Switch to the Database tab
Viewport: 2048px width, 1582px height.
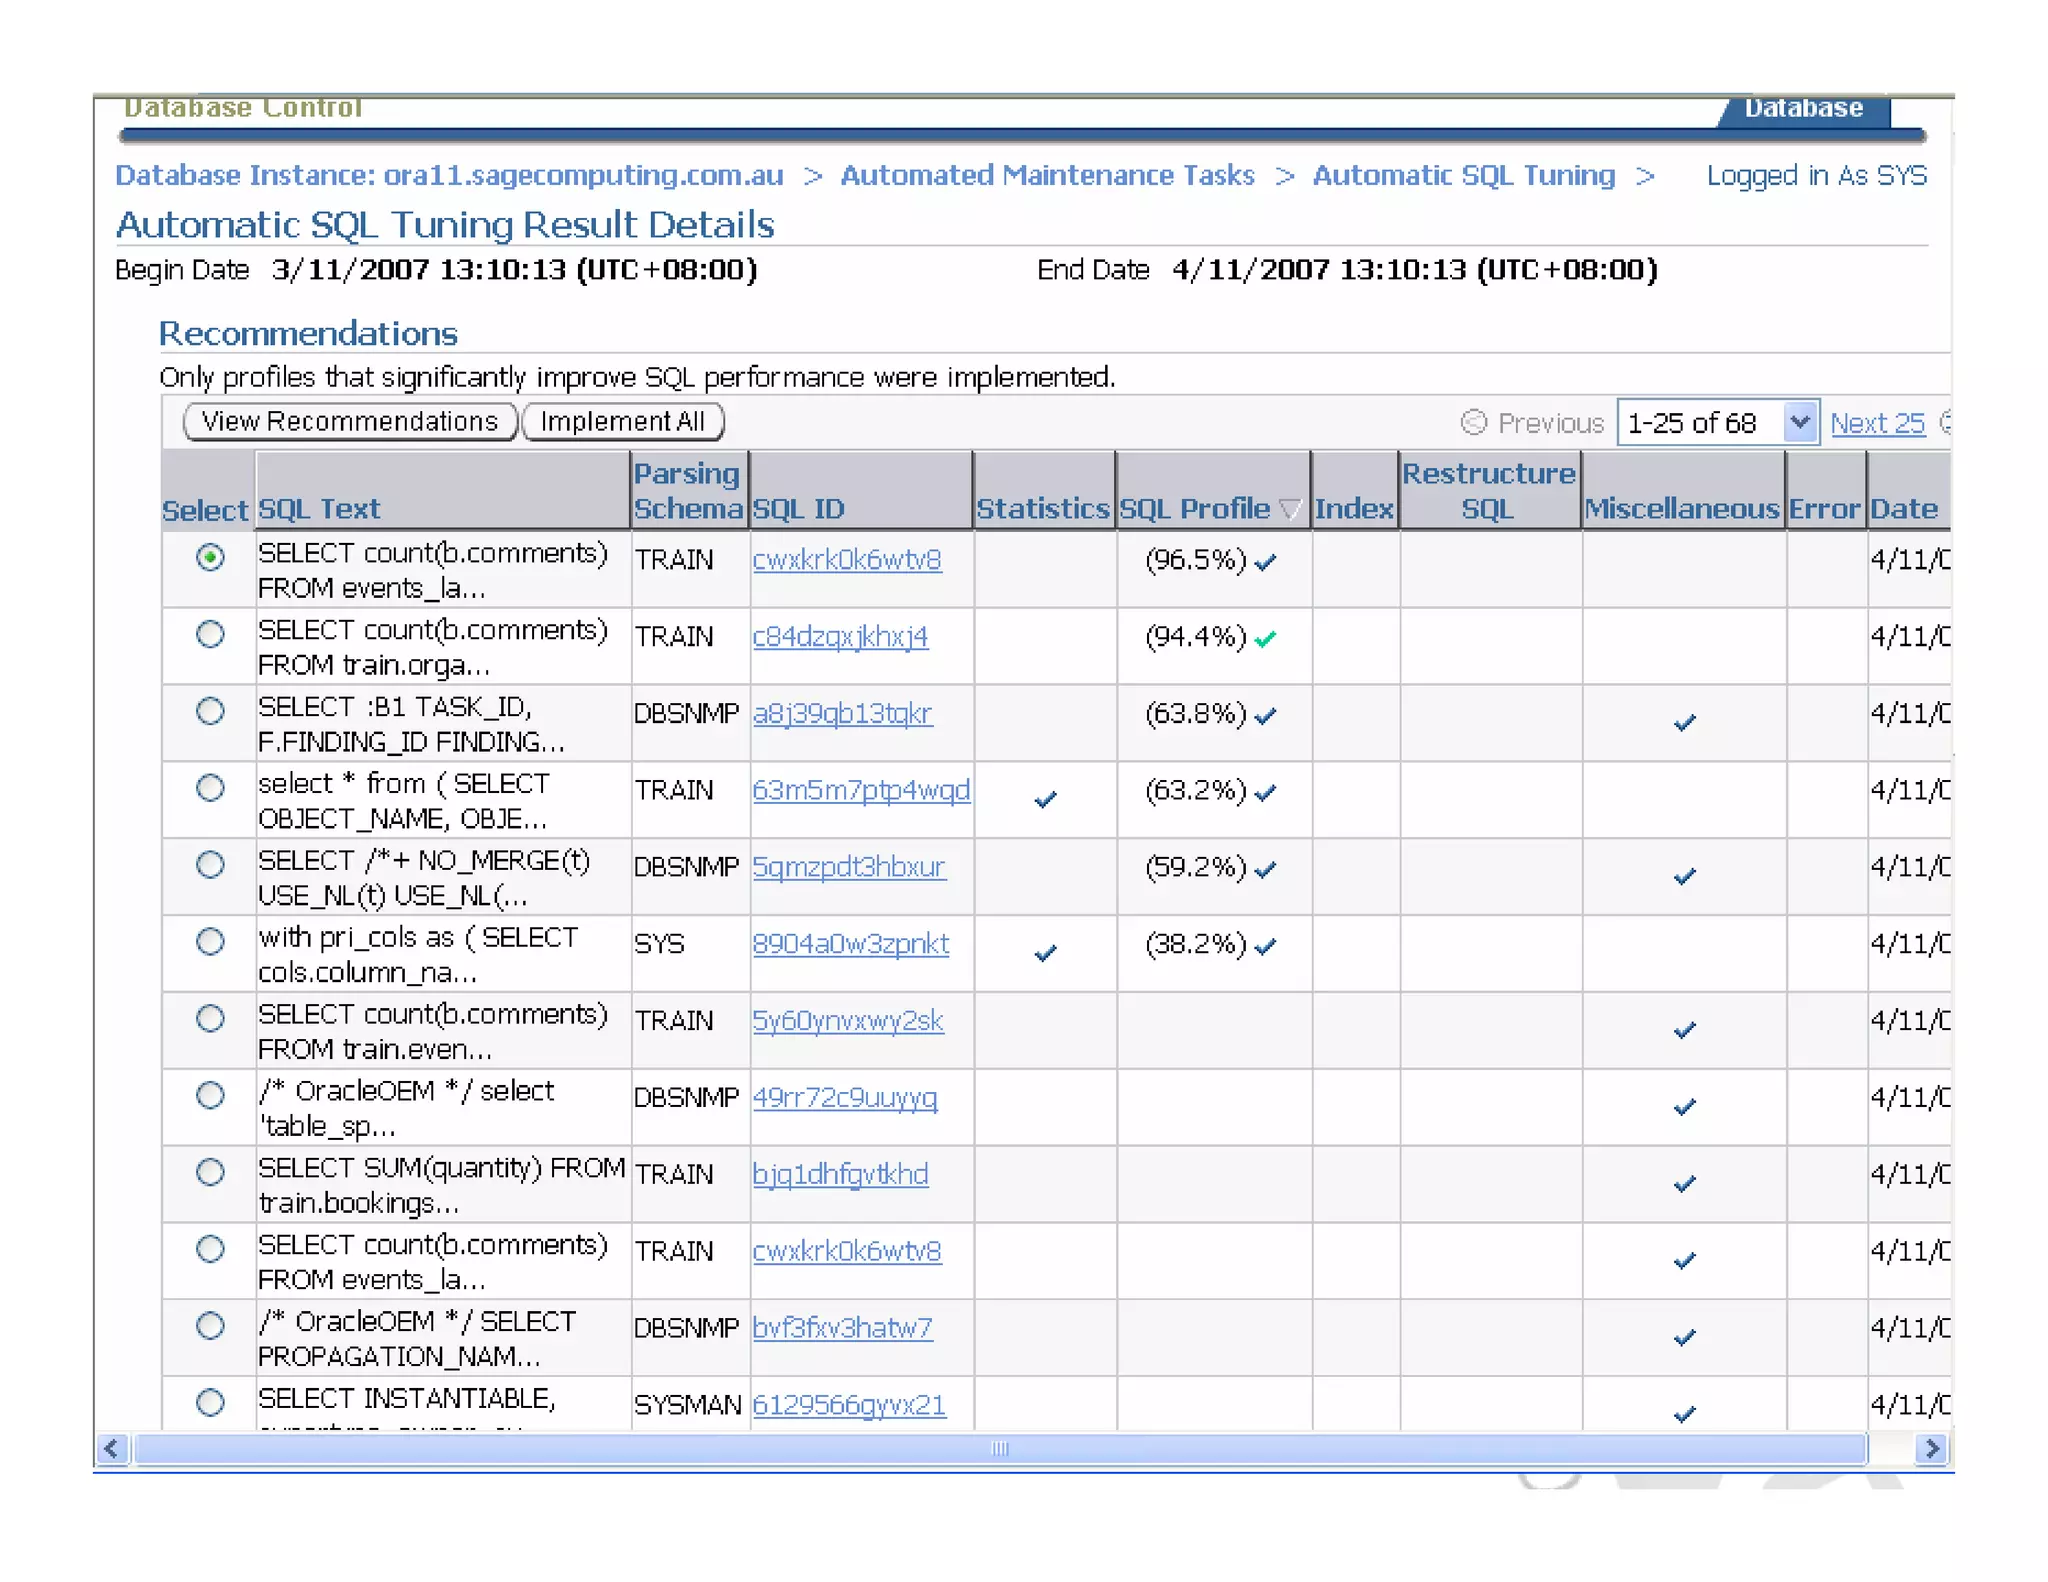pos(1802,108)
